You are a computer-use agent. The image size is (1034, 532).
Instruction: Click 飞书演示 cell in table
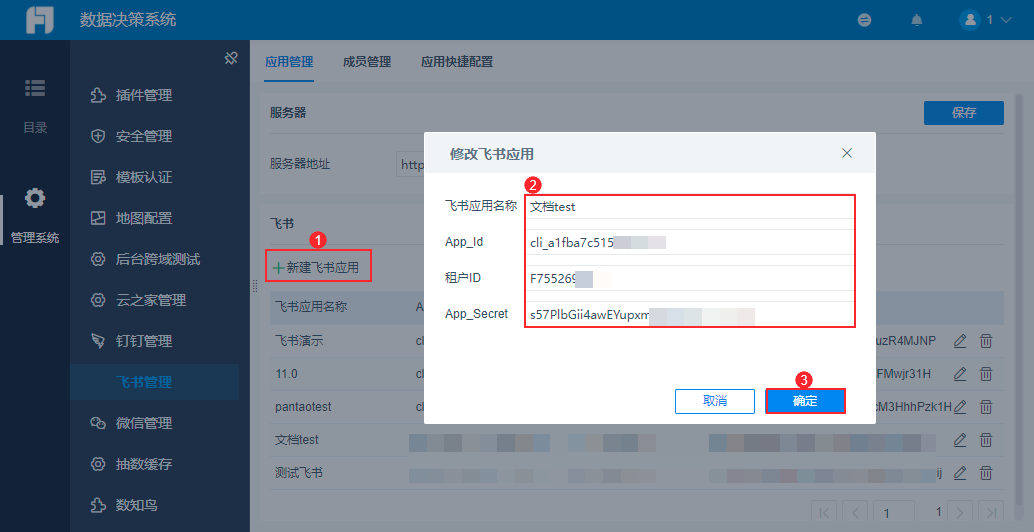click(299, 341)
